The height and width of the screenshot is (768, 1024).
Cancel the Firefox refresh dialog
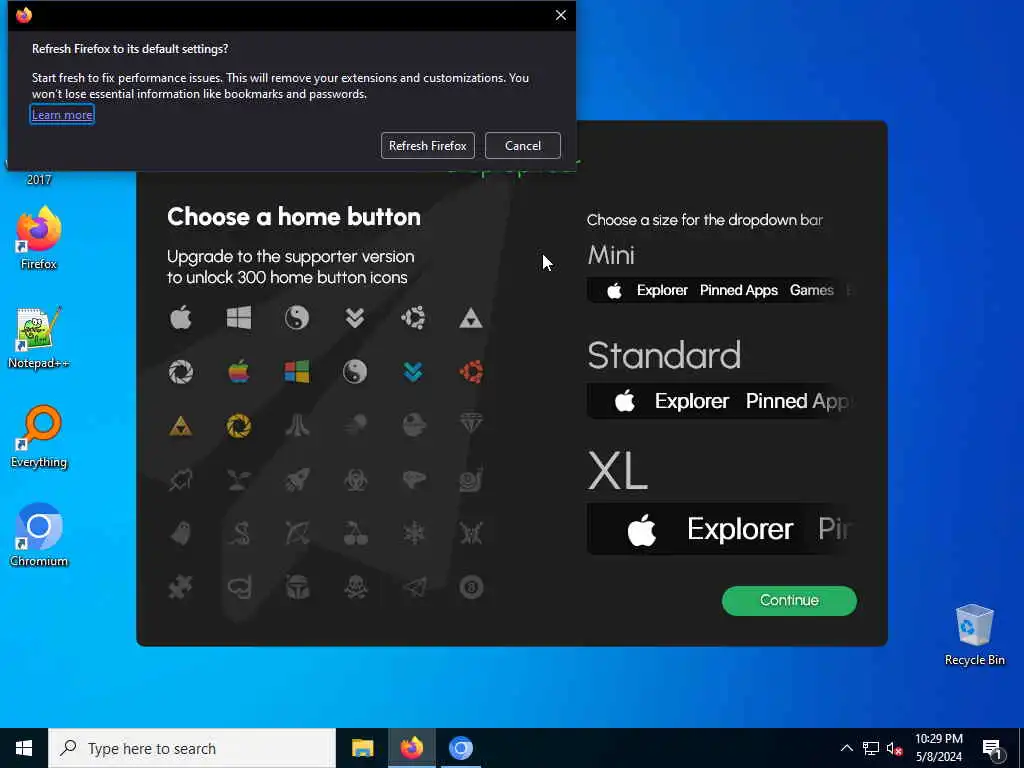pyautogui.click(x=522, y=146)
